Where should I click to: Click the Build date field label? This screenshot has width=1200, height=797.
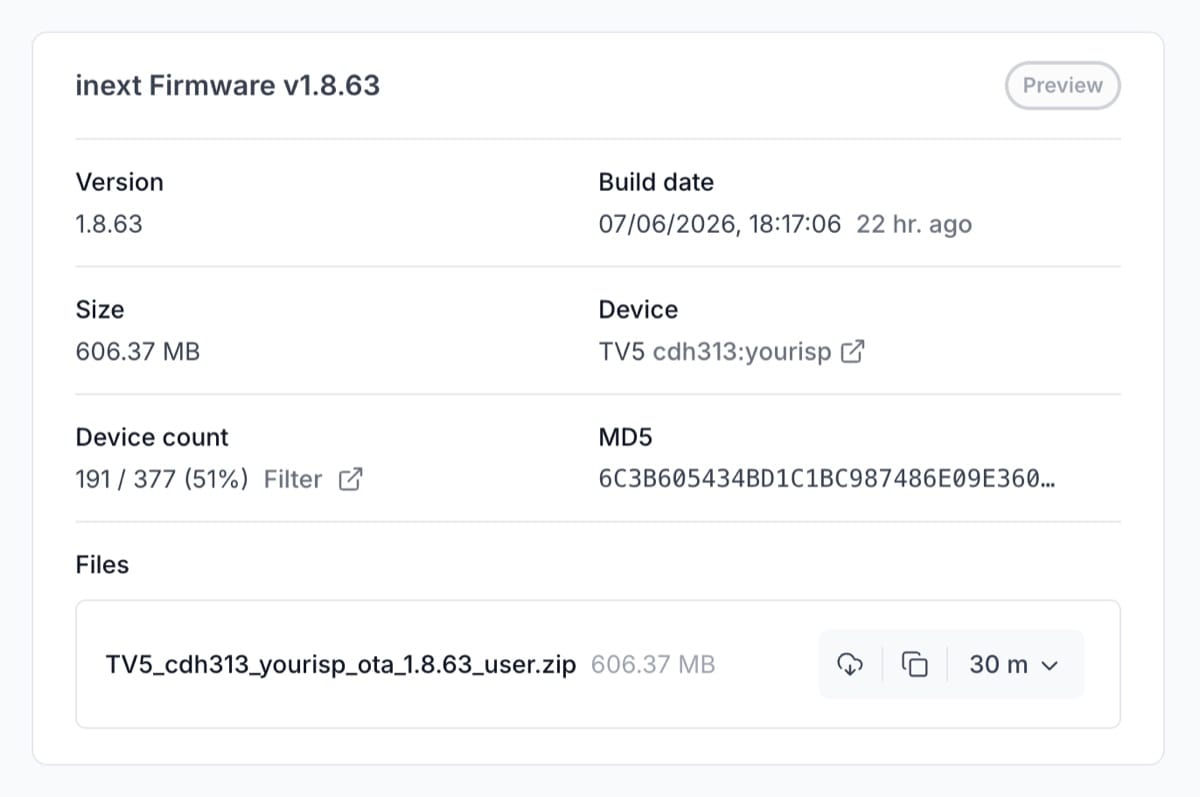click(x=656, y=182)
